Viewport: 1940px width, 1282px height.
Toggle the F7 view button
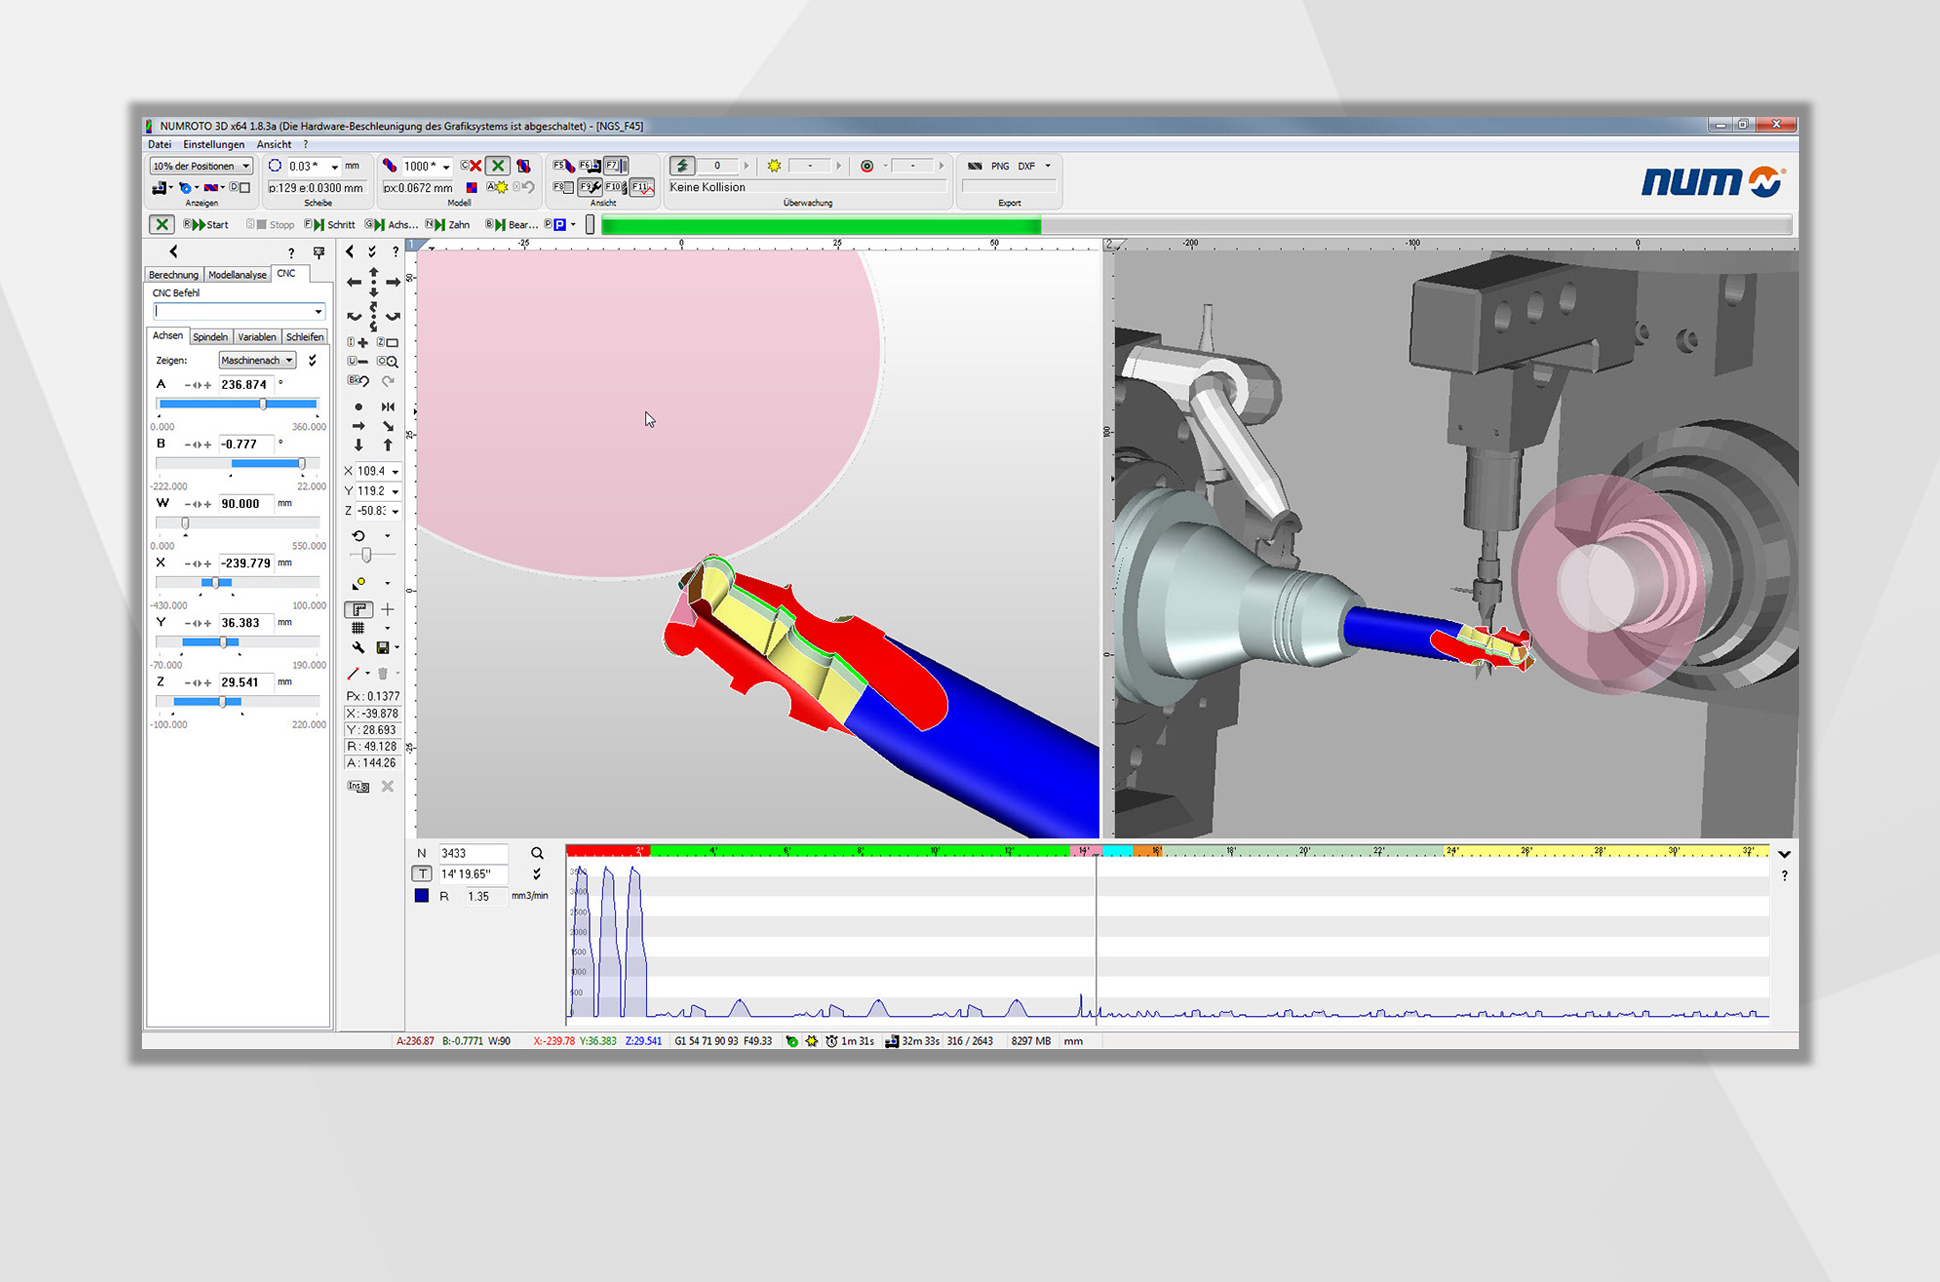pos(616,166)
